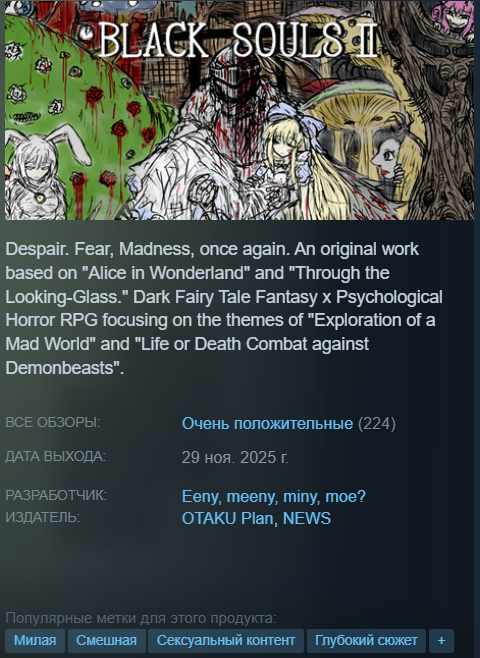Select the Сексуальный контент tag

[x=226, y=640]
